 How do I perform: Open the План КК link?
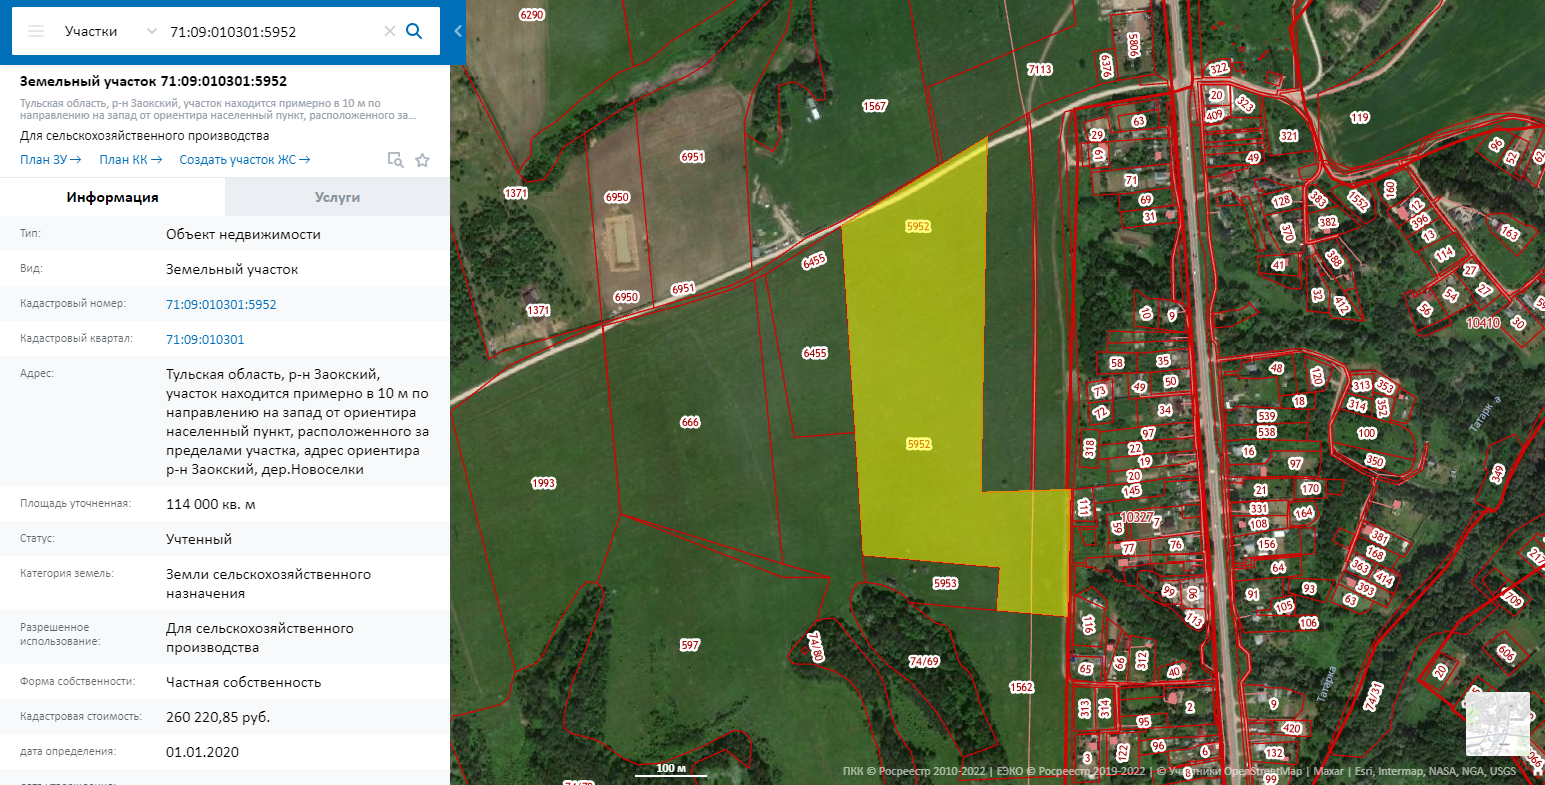[x=130, y=160]
